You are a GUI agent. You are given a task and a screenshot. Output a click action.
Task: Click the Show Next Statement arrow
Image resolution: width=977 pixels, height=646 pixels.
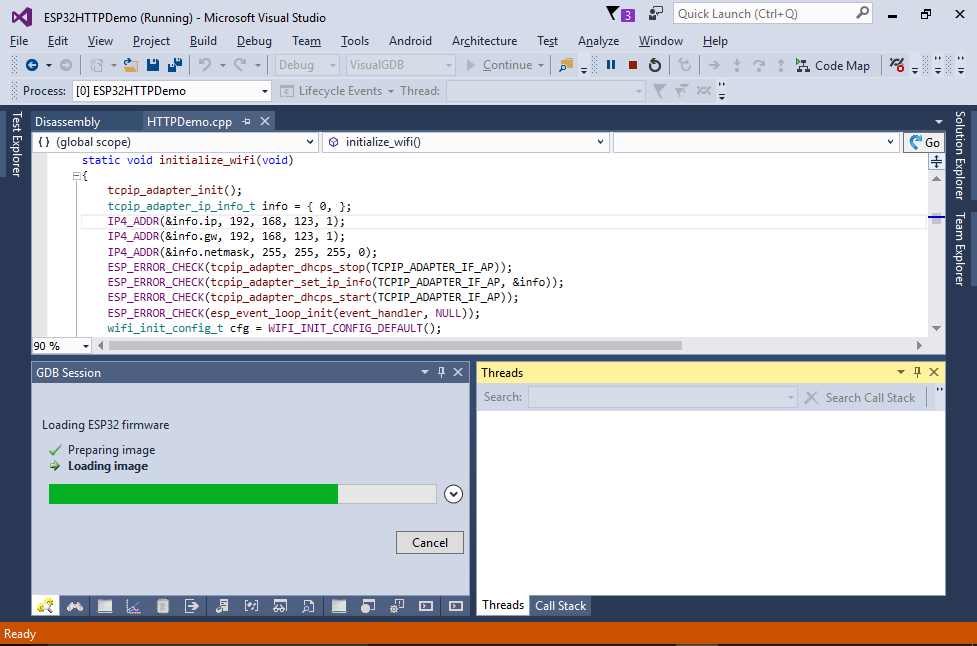714,65
